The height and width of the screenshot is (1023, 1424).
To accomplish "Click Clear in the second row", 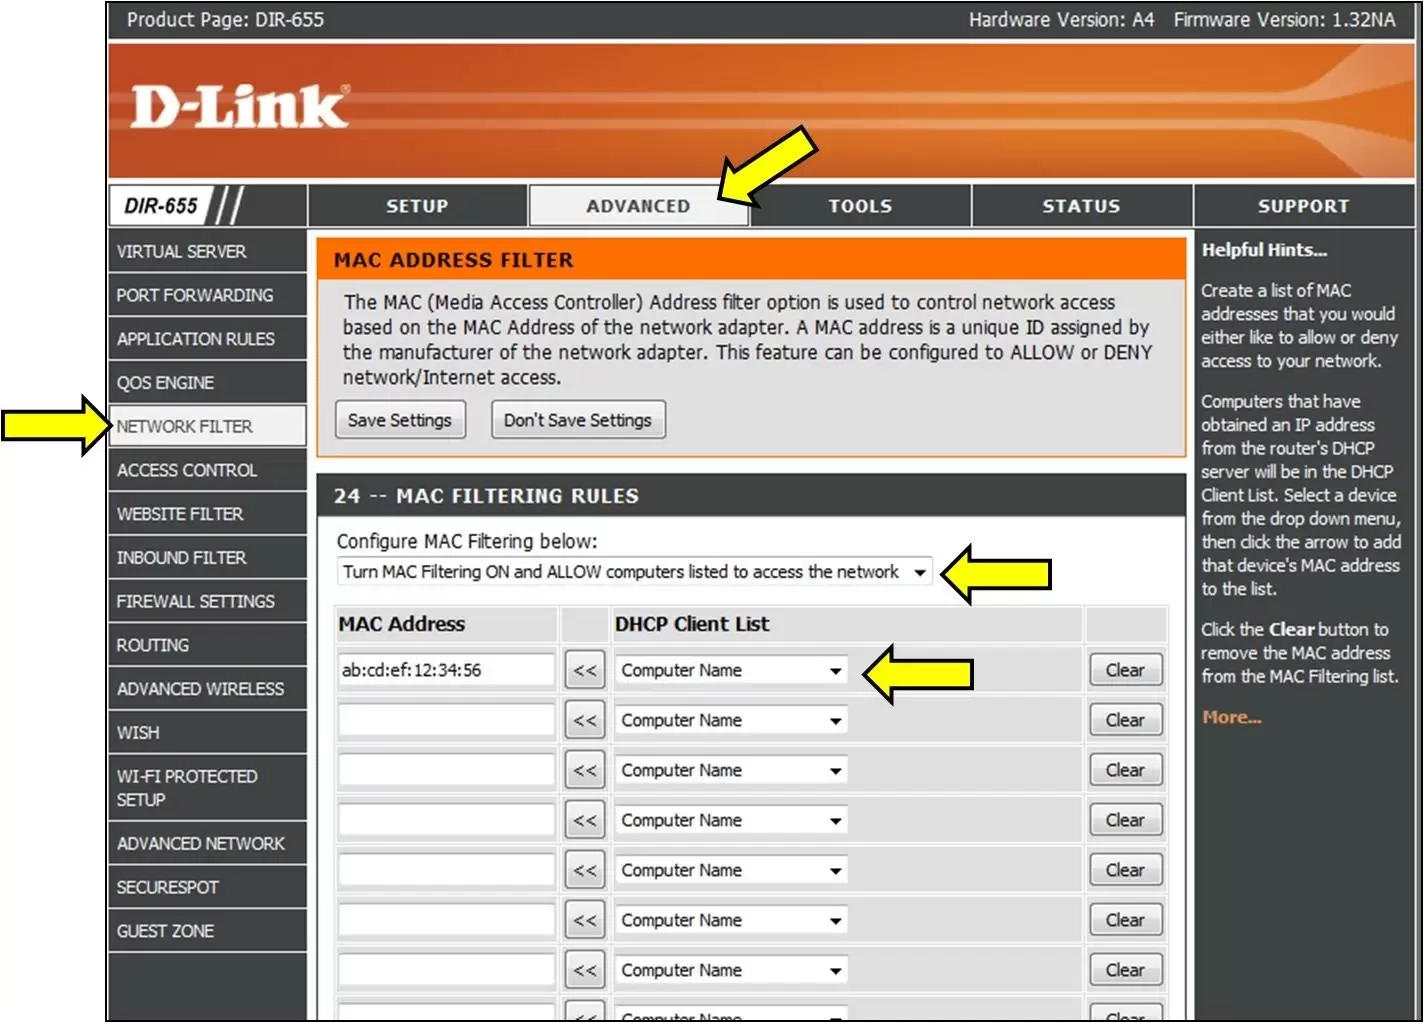I will coord(1125,720).
